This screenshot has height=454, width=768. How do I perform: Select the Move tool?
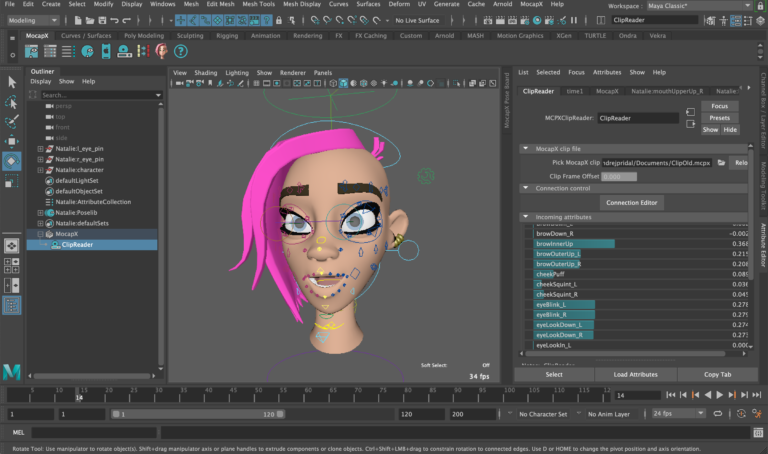tap(11, 142)
